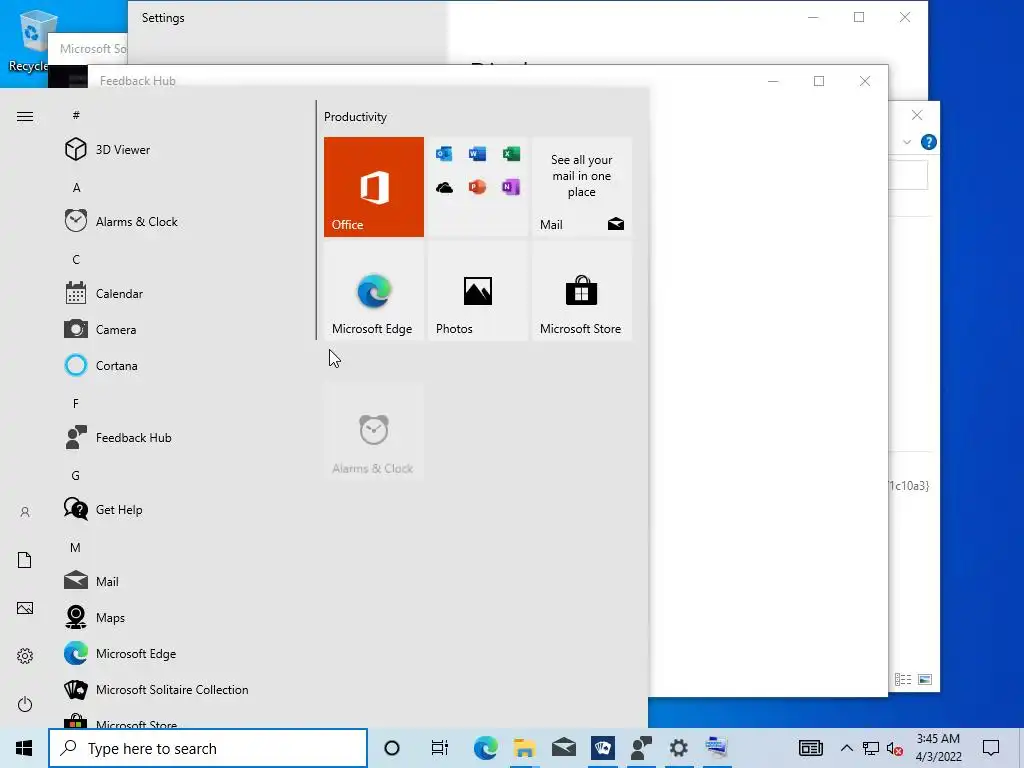Open Pictures icon in Start sidebar
Viewport: 1024px width, 768px height.
(25, 608)
